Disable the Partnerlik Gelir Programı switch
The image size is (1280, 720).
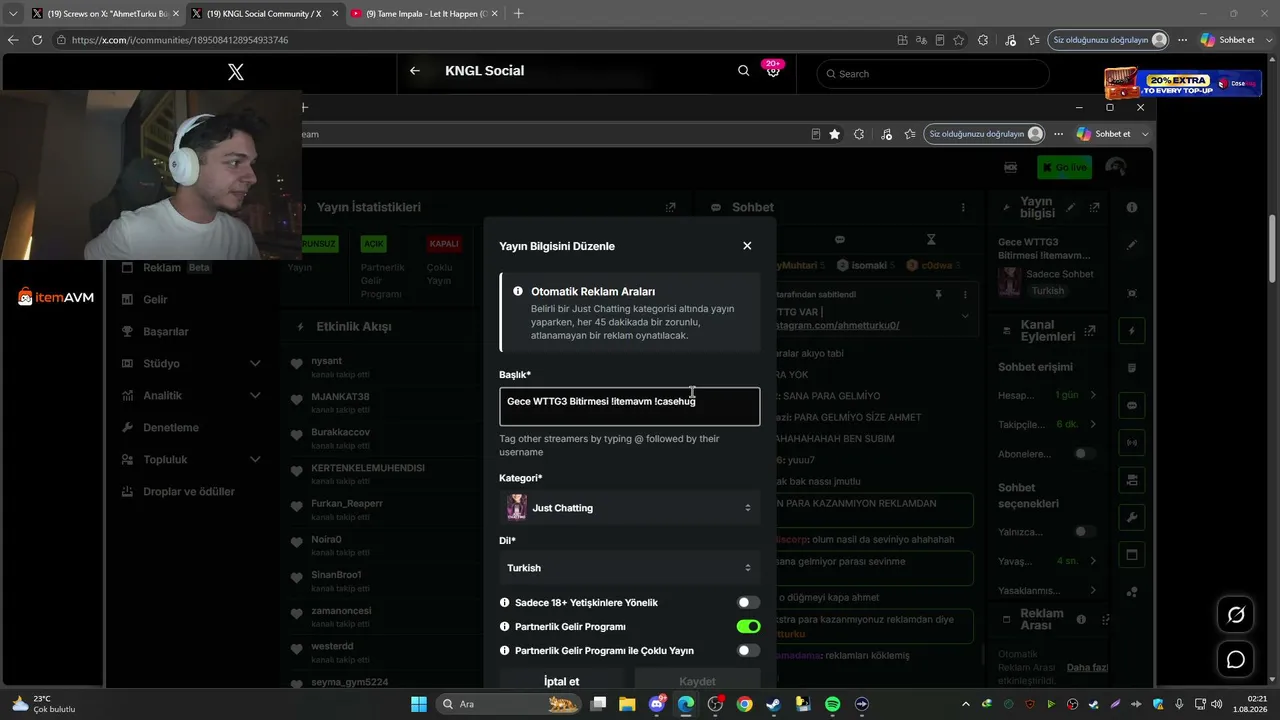[x=748, y=626]
